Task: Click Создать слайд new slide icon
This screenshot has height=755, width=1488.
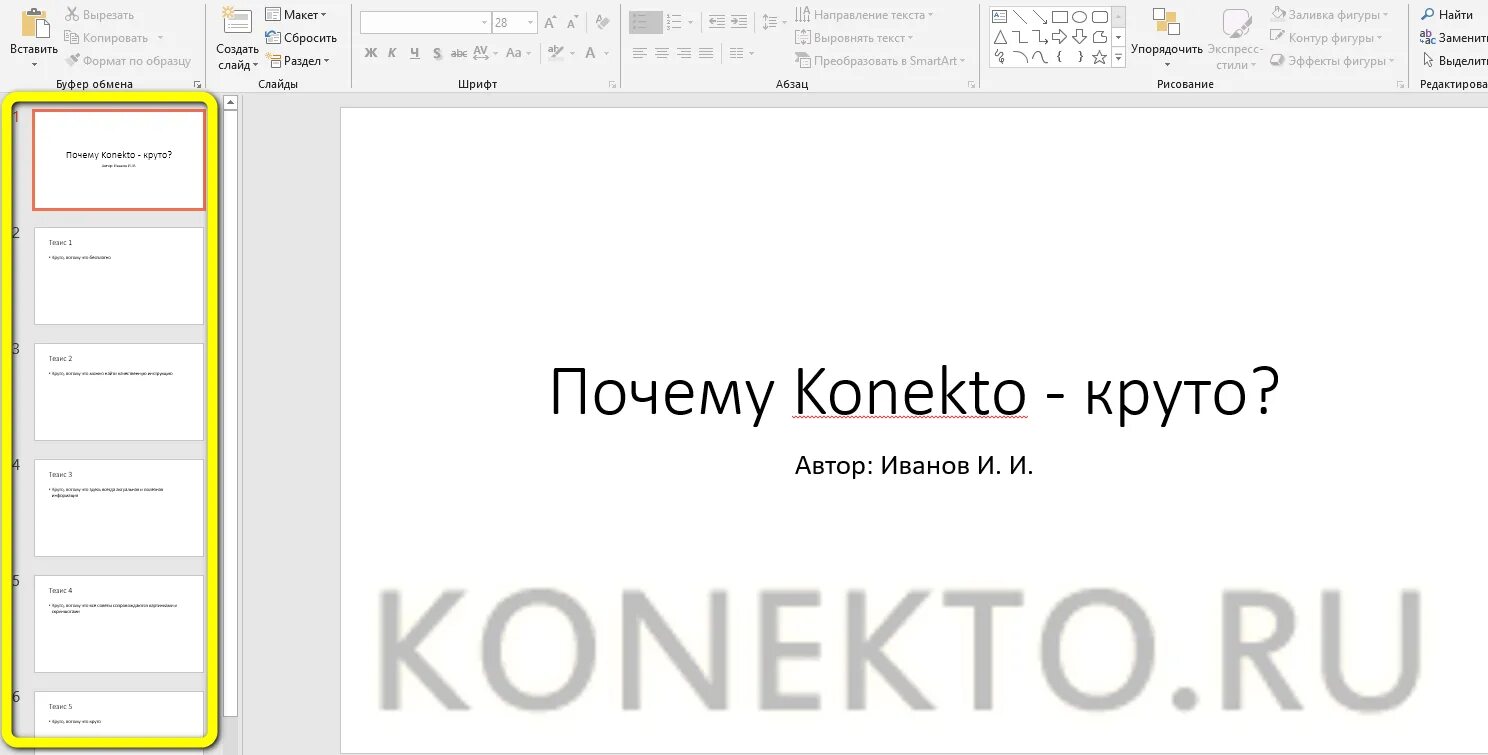Action: (237, 22)
